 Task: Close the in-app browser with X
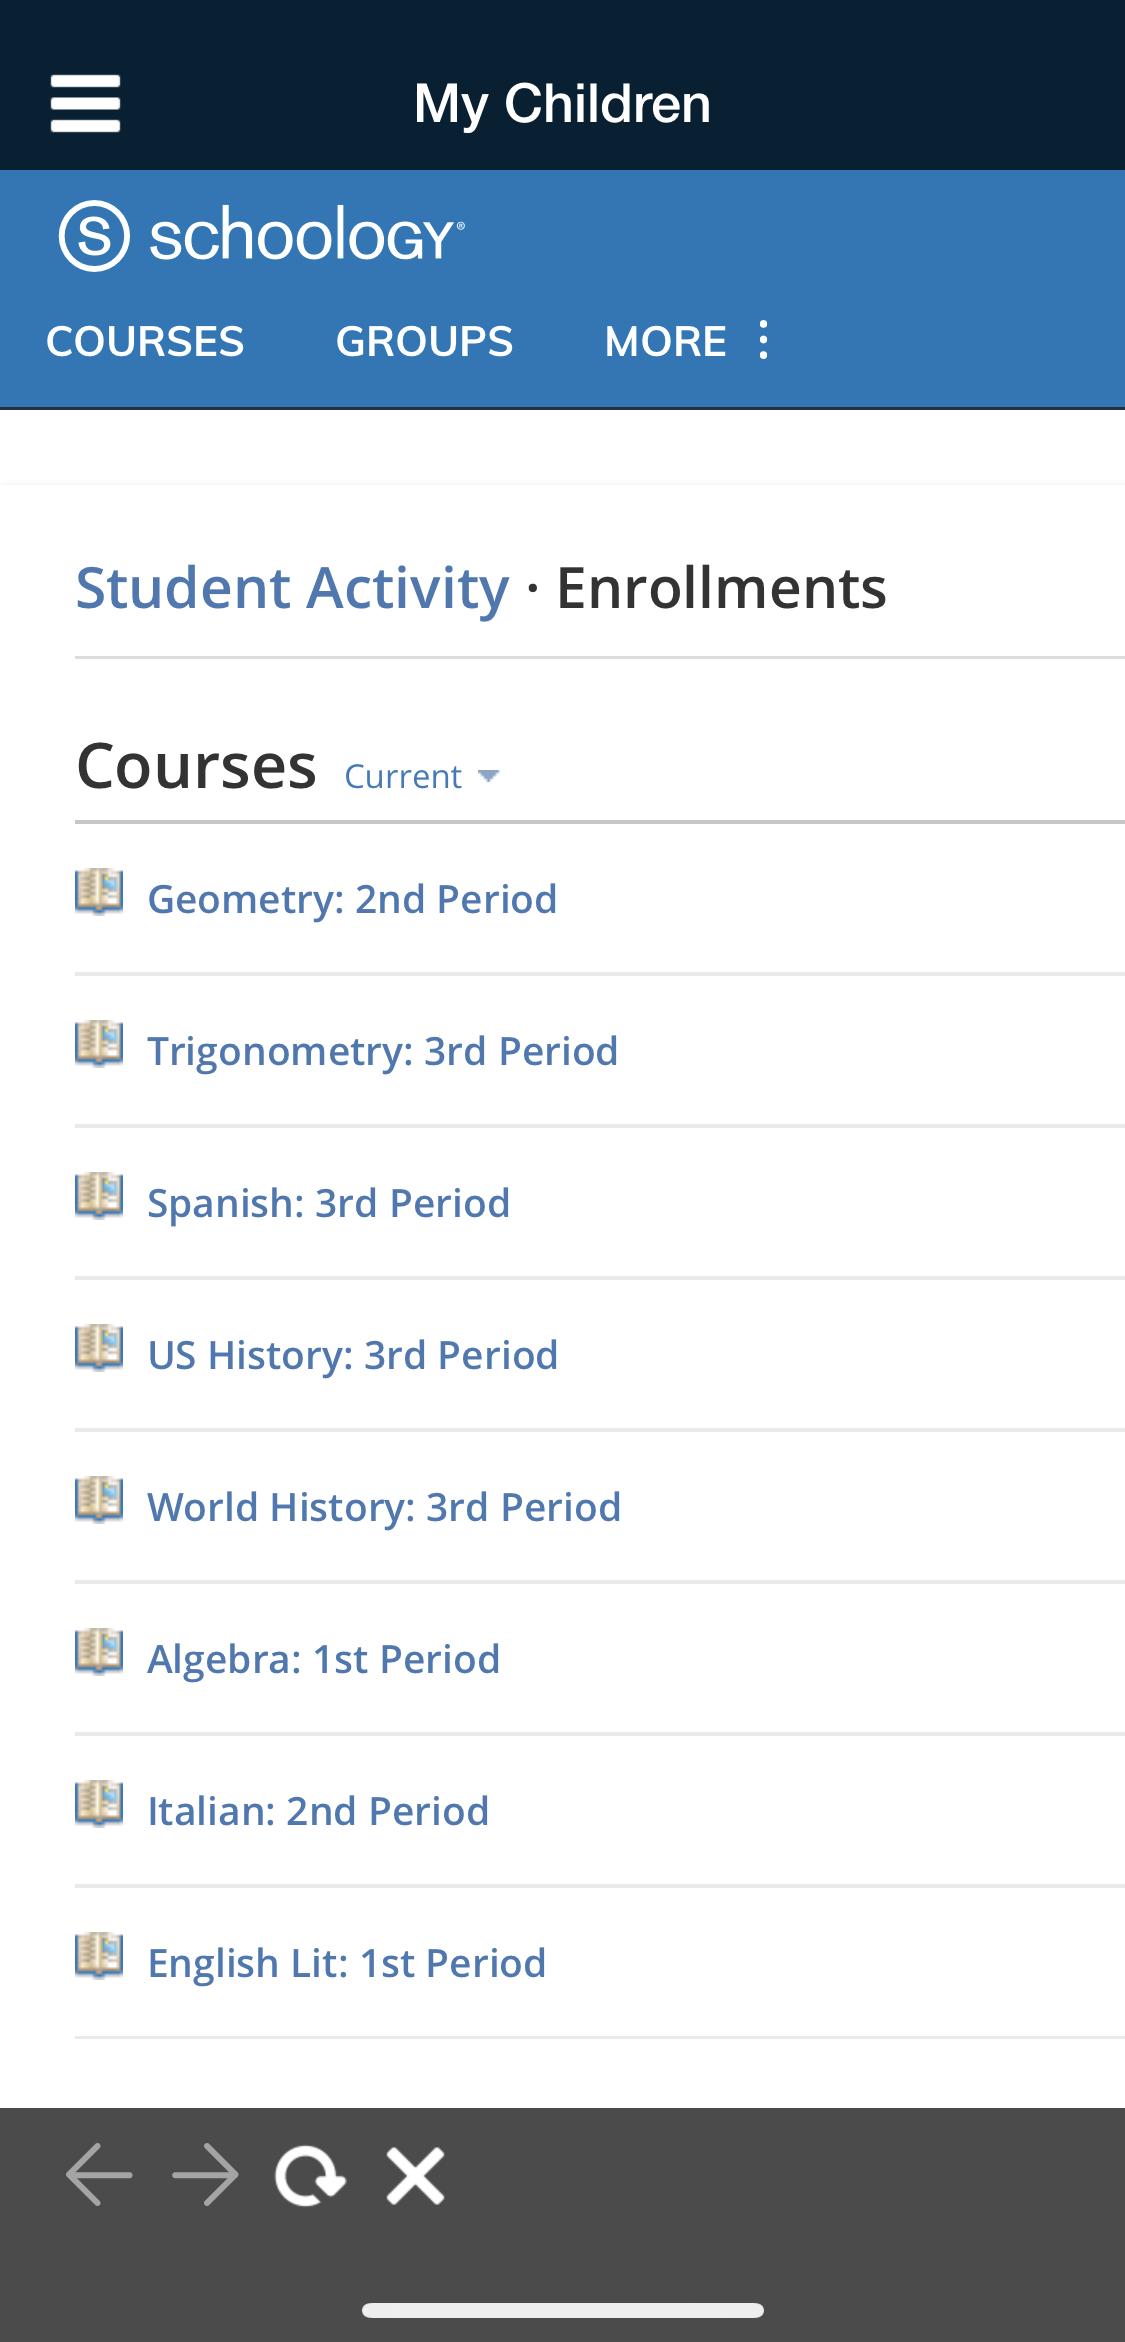pos(416,2175)
